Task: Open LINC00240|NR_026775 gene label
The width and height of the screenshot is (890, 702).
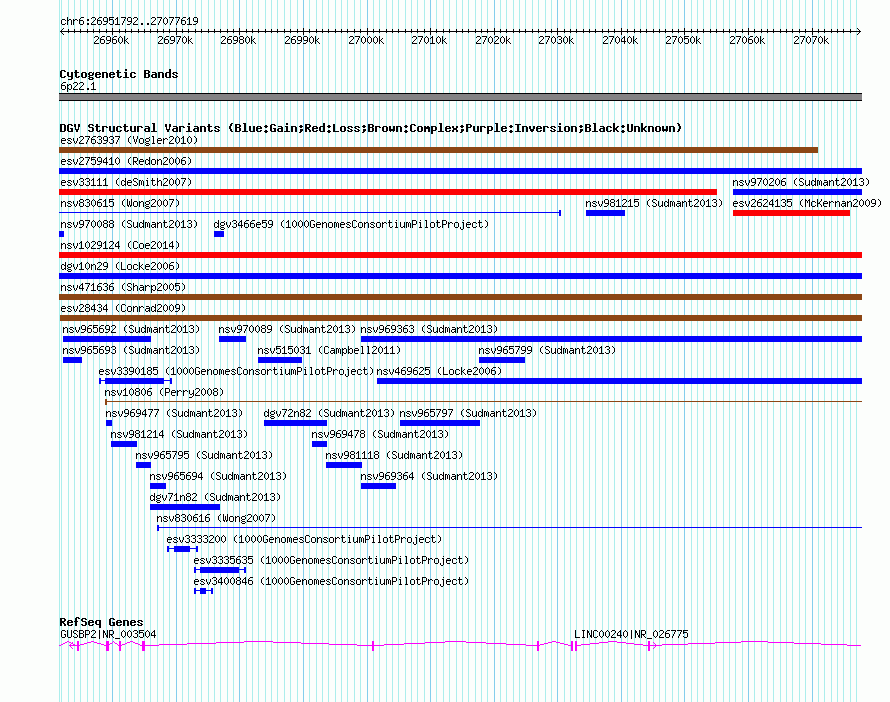Action: coord(631,634)
